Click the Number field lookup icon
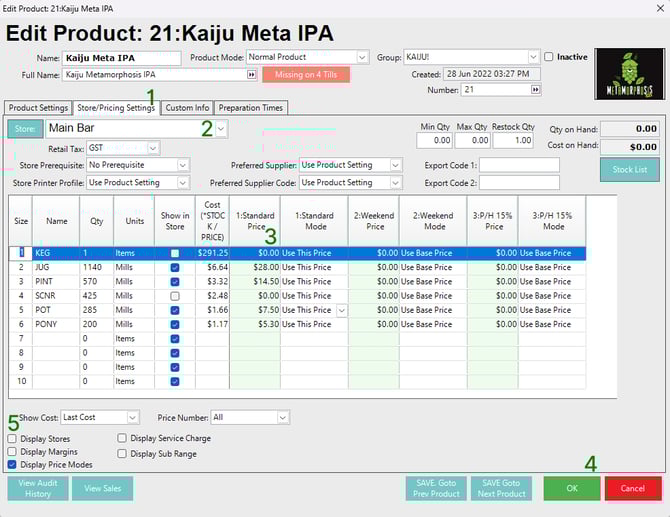 535,90
